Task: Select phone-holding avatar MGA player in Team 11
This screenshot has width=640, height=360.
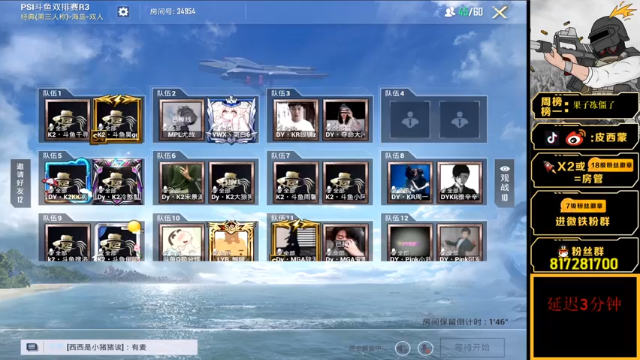Action: (345, 242)
